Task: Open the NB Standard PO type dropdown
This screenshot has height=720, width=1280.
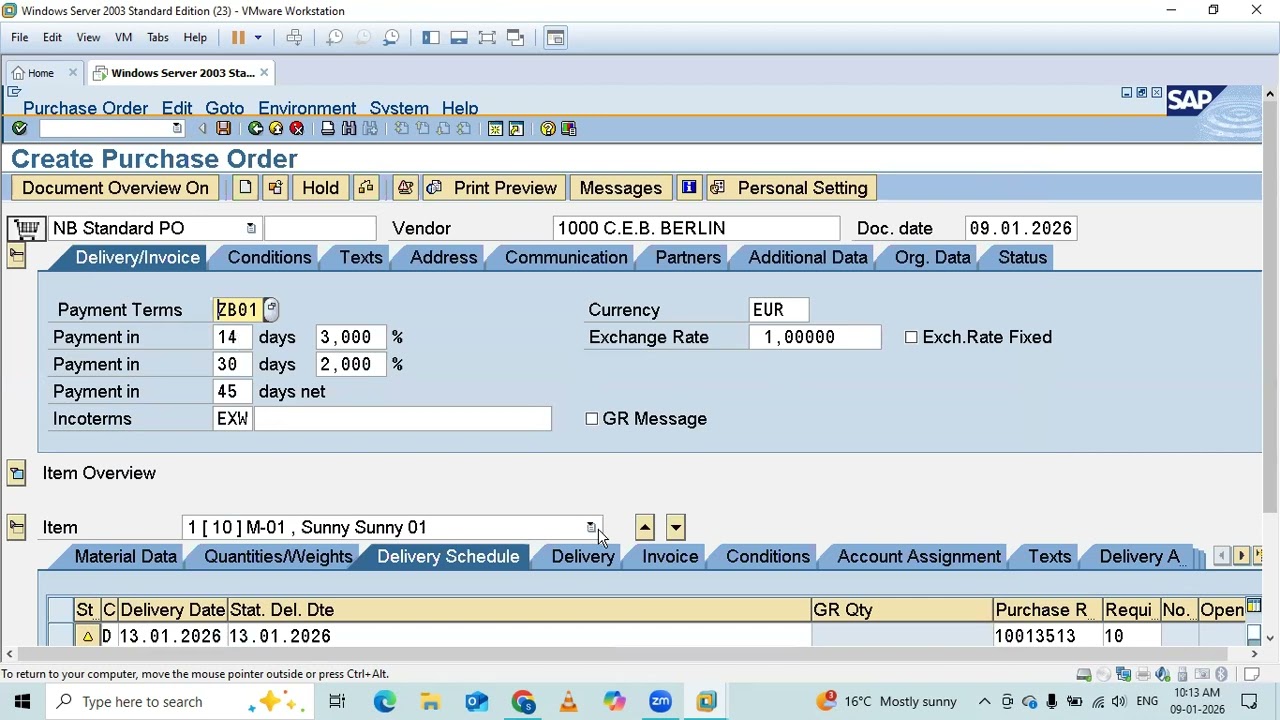Action: 251,229
